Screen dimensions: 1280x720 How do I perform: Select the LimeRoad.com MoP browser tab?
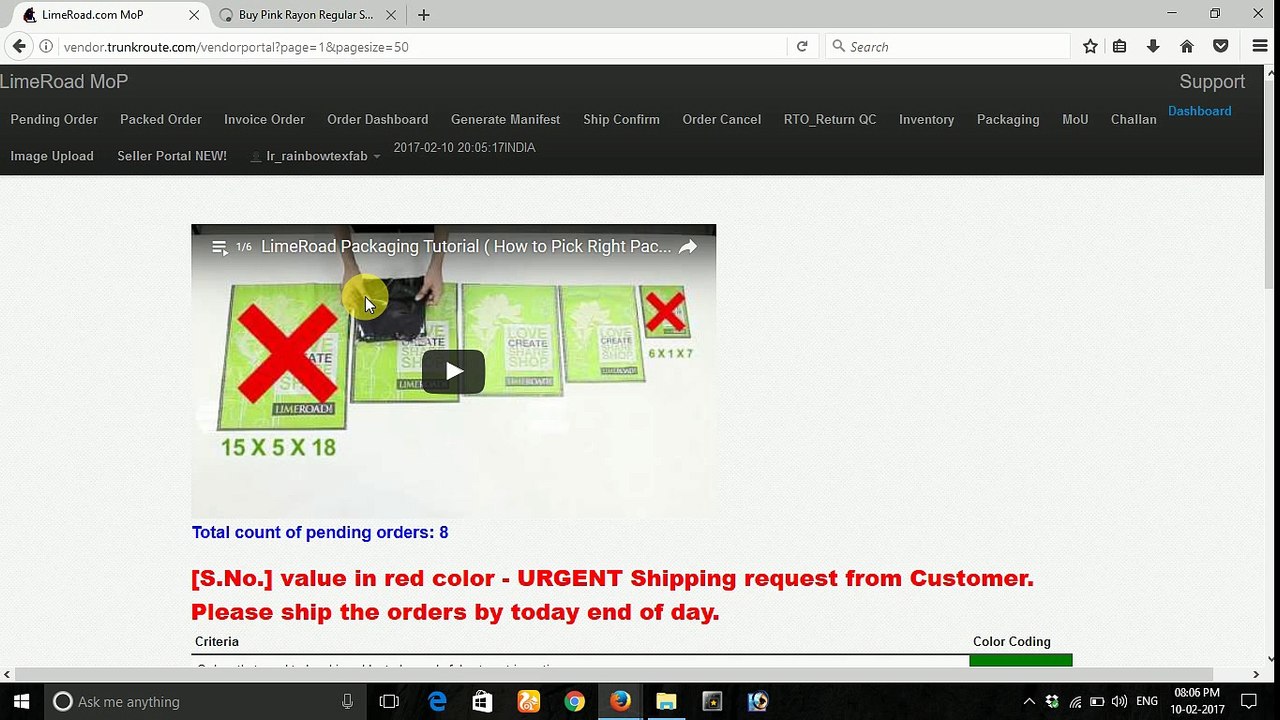click(x=93, y=15)
